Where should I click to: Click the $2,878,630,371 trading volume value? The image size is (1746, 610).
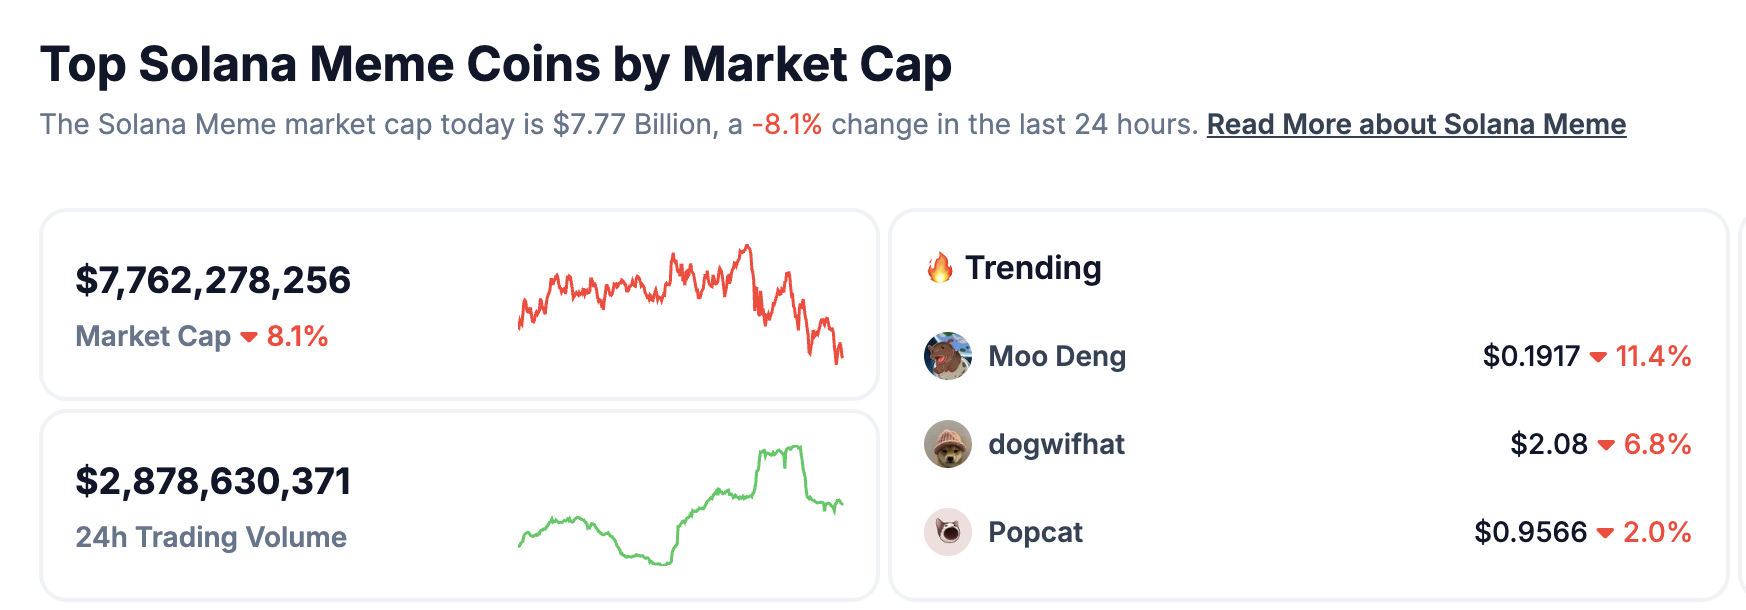pyautogui.click(x=213, y=481)
